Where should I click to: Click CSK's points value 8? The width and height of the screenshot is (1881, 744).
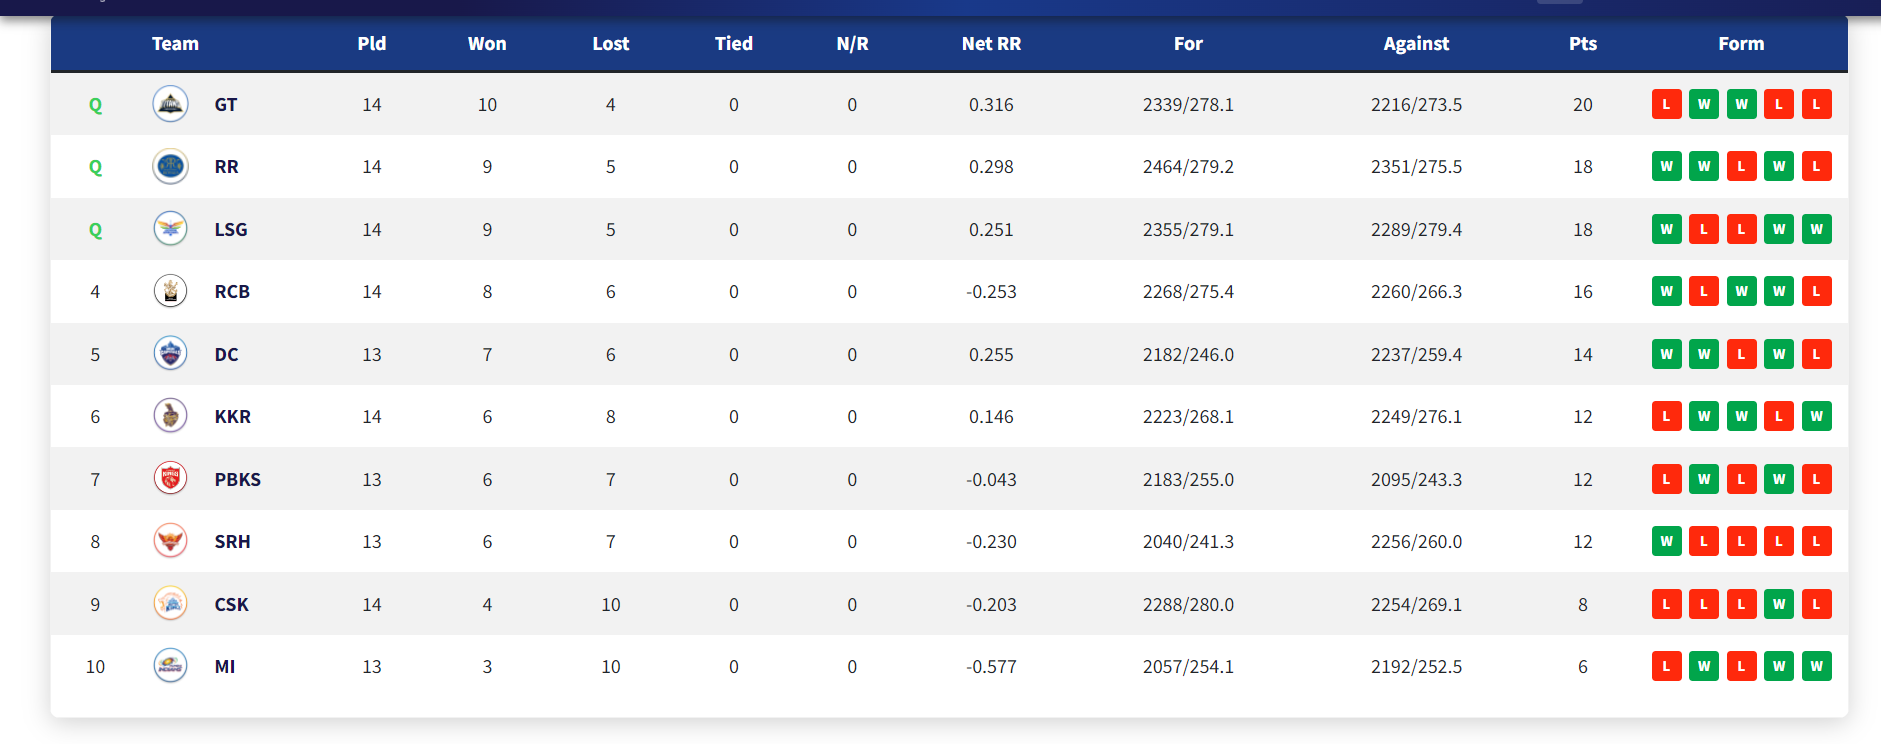(x=1583, y=604)
